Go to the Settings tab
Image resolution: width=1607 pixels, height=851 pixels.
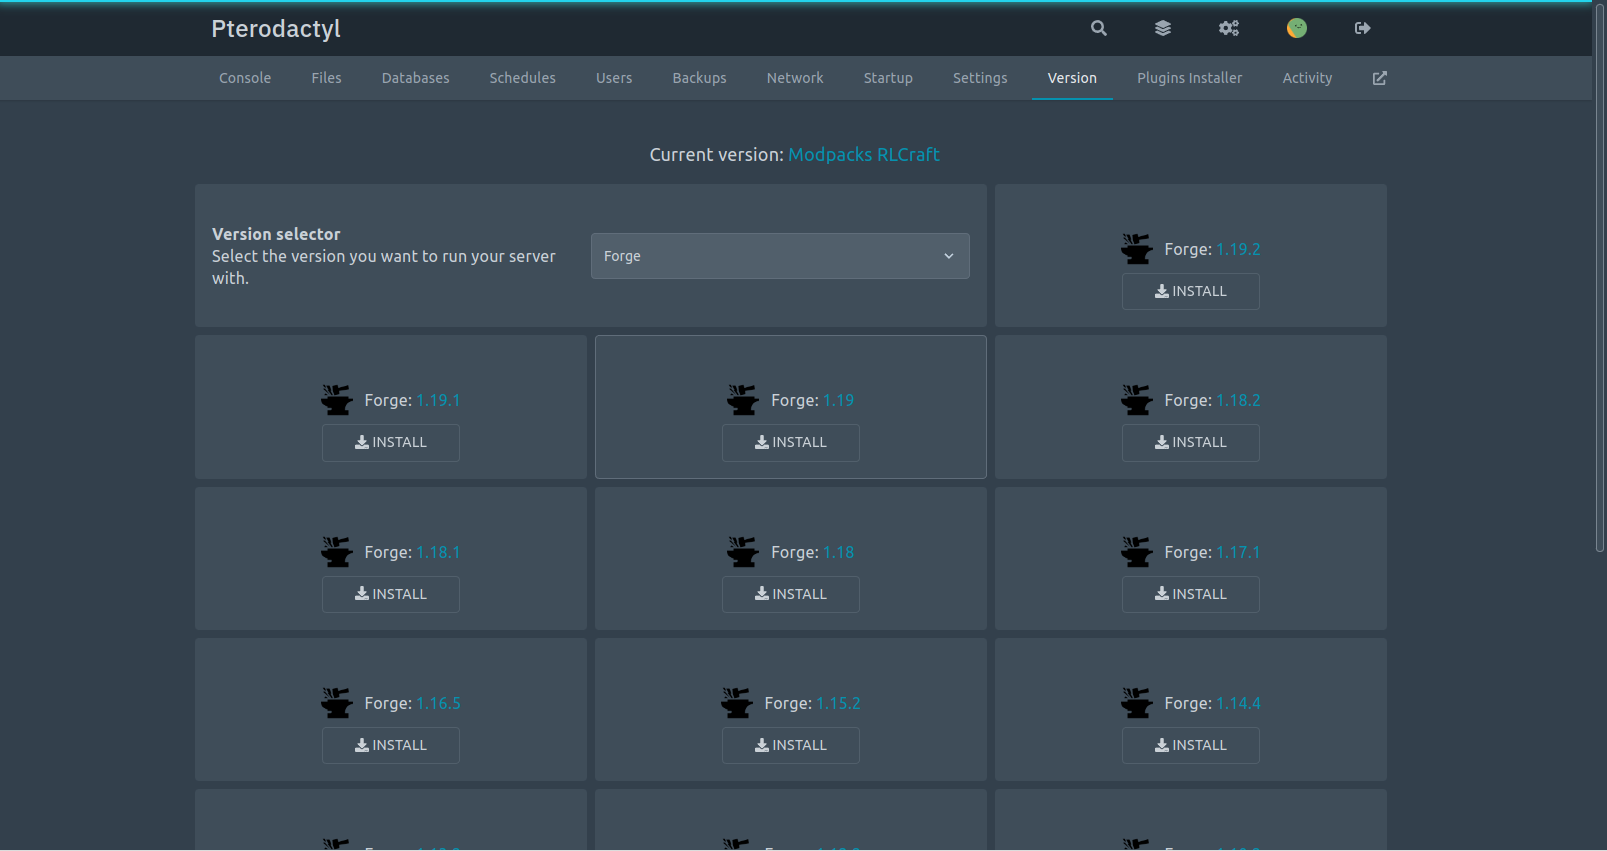980,78
